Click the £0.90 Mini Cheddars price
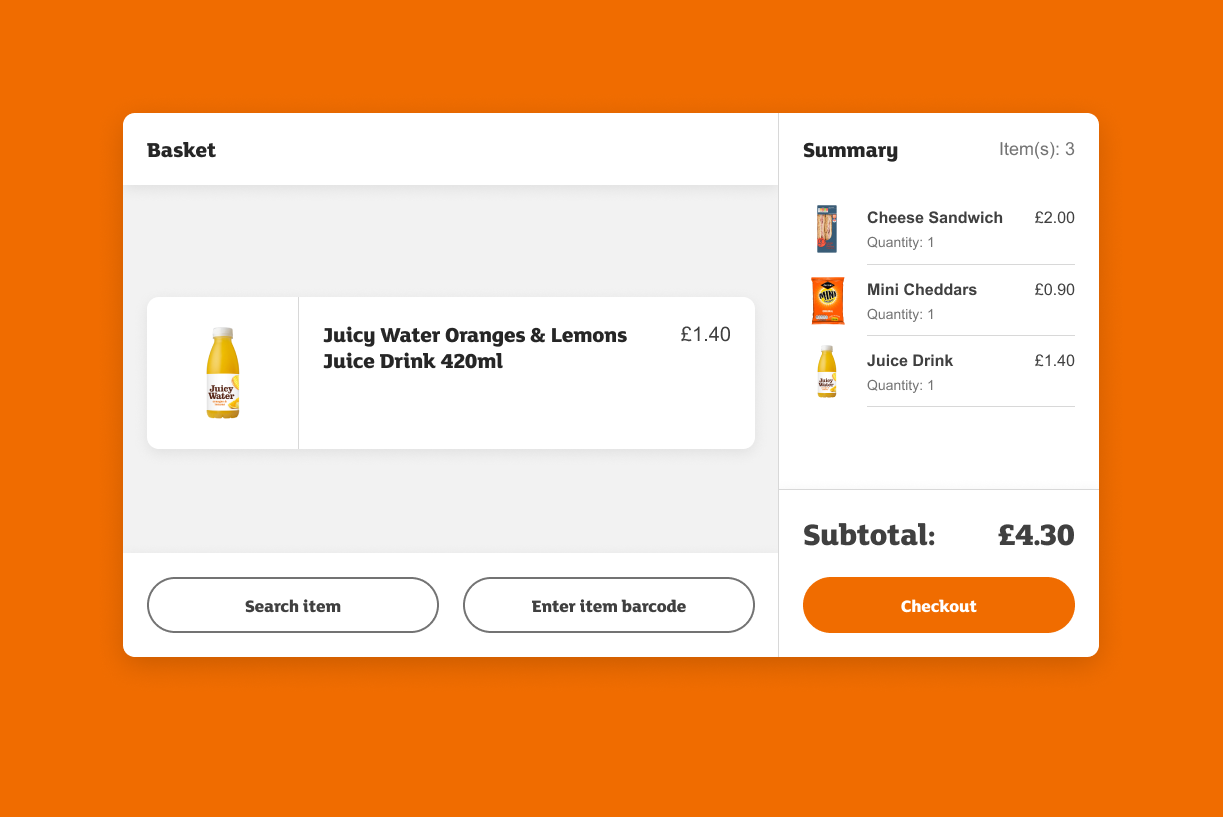 (x=1055, y=290)
